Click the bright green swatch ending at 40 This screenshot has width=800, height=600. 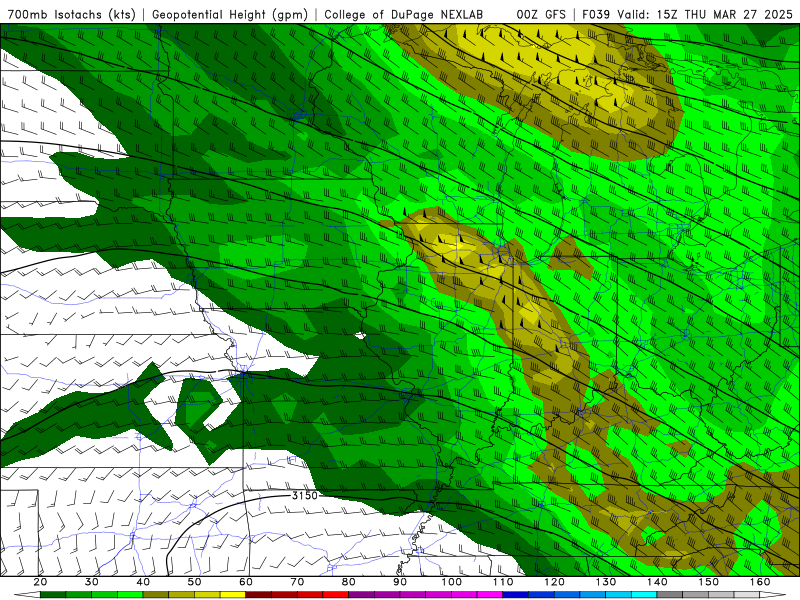click(x=130, y=595)
